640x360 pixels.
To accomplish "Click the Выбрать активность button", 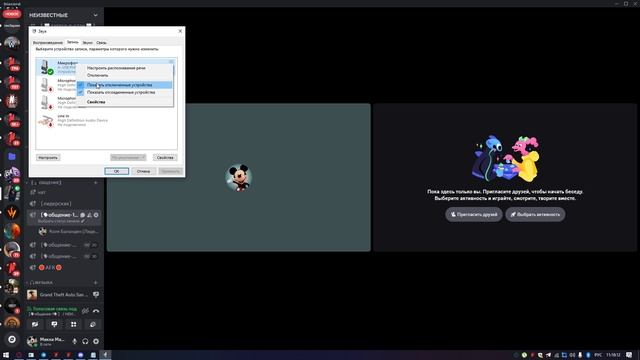I will point(535,214).
